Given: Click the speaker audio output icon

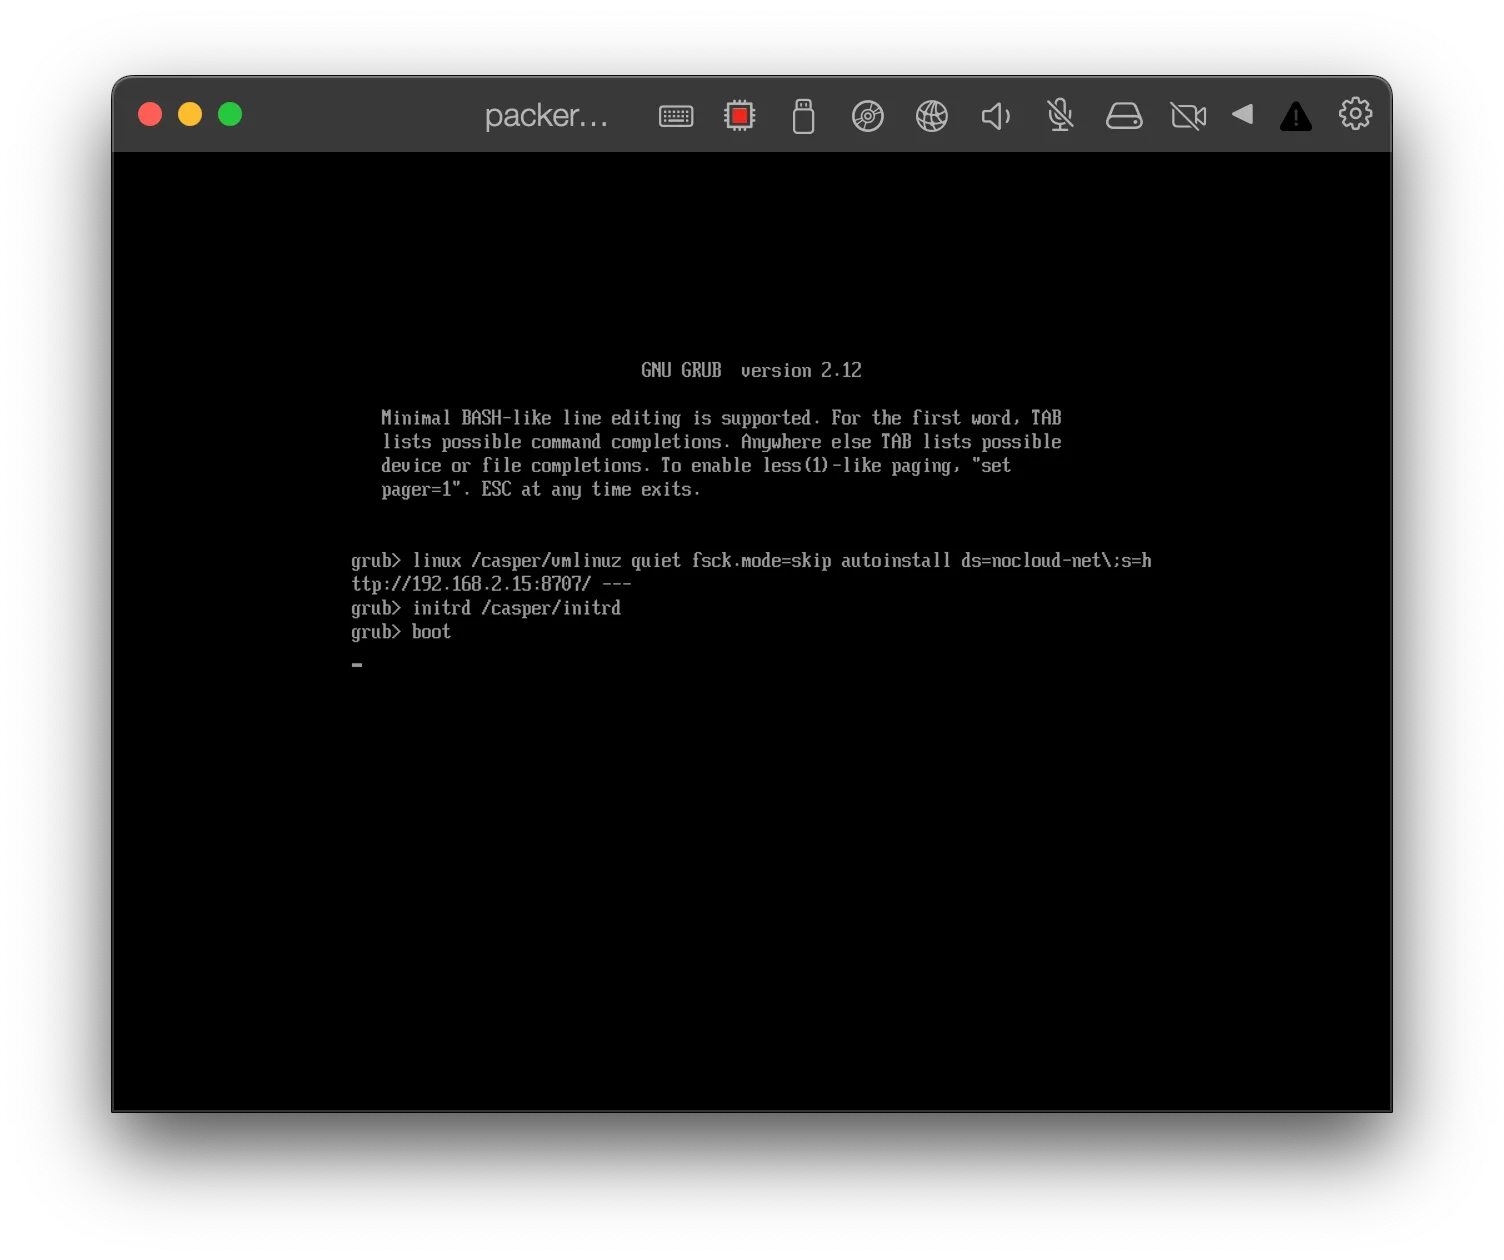Looking at the screenshot, I should pos(995,115).
